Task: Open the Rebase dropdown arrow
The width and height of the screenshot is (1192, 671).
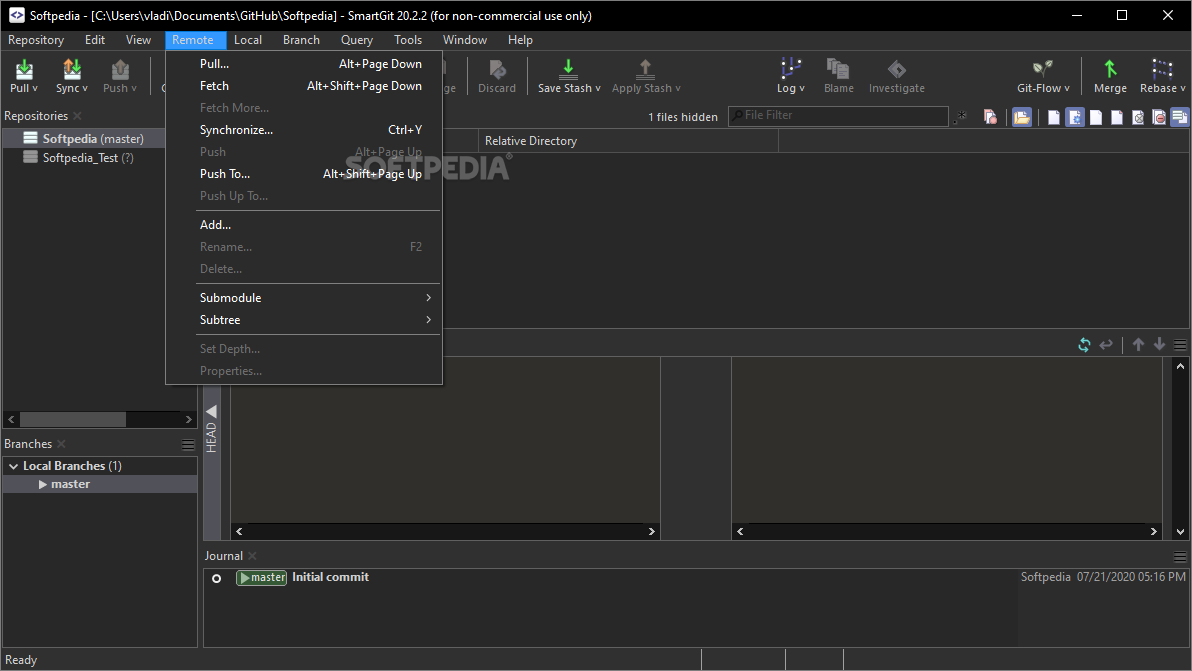Action: [1183, 89]
